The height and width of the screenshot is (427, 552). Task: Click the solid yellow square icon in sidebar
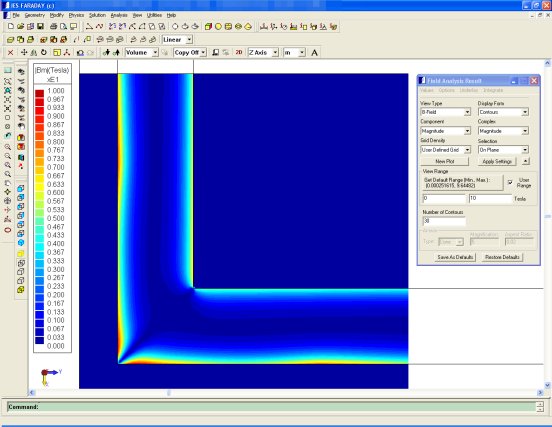(x=21, y=253)
